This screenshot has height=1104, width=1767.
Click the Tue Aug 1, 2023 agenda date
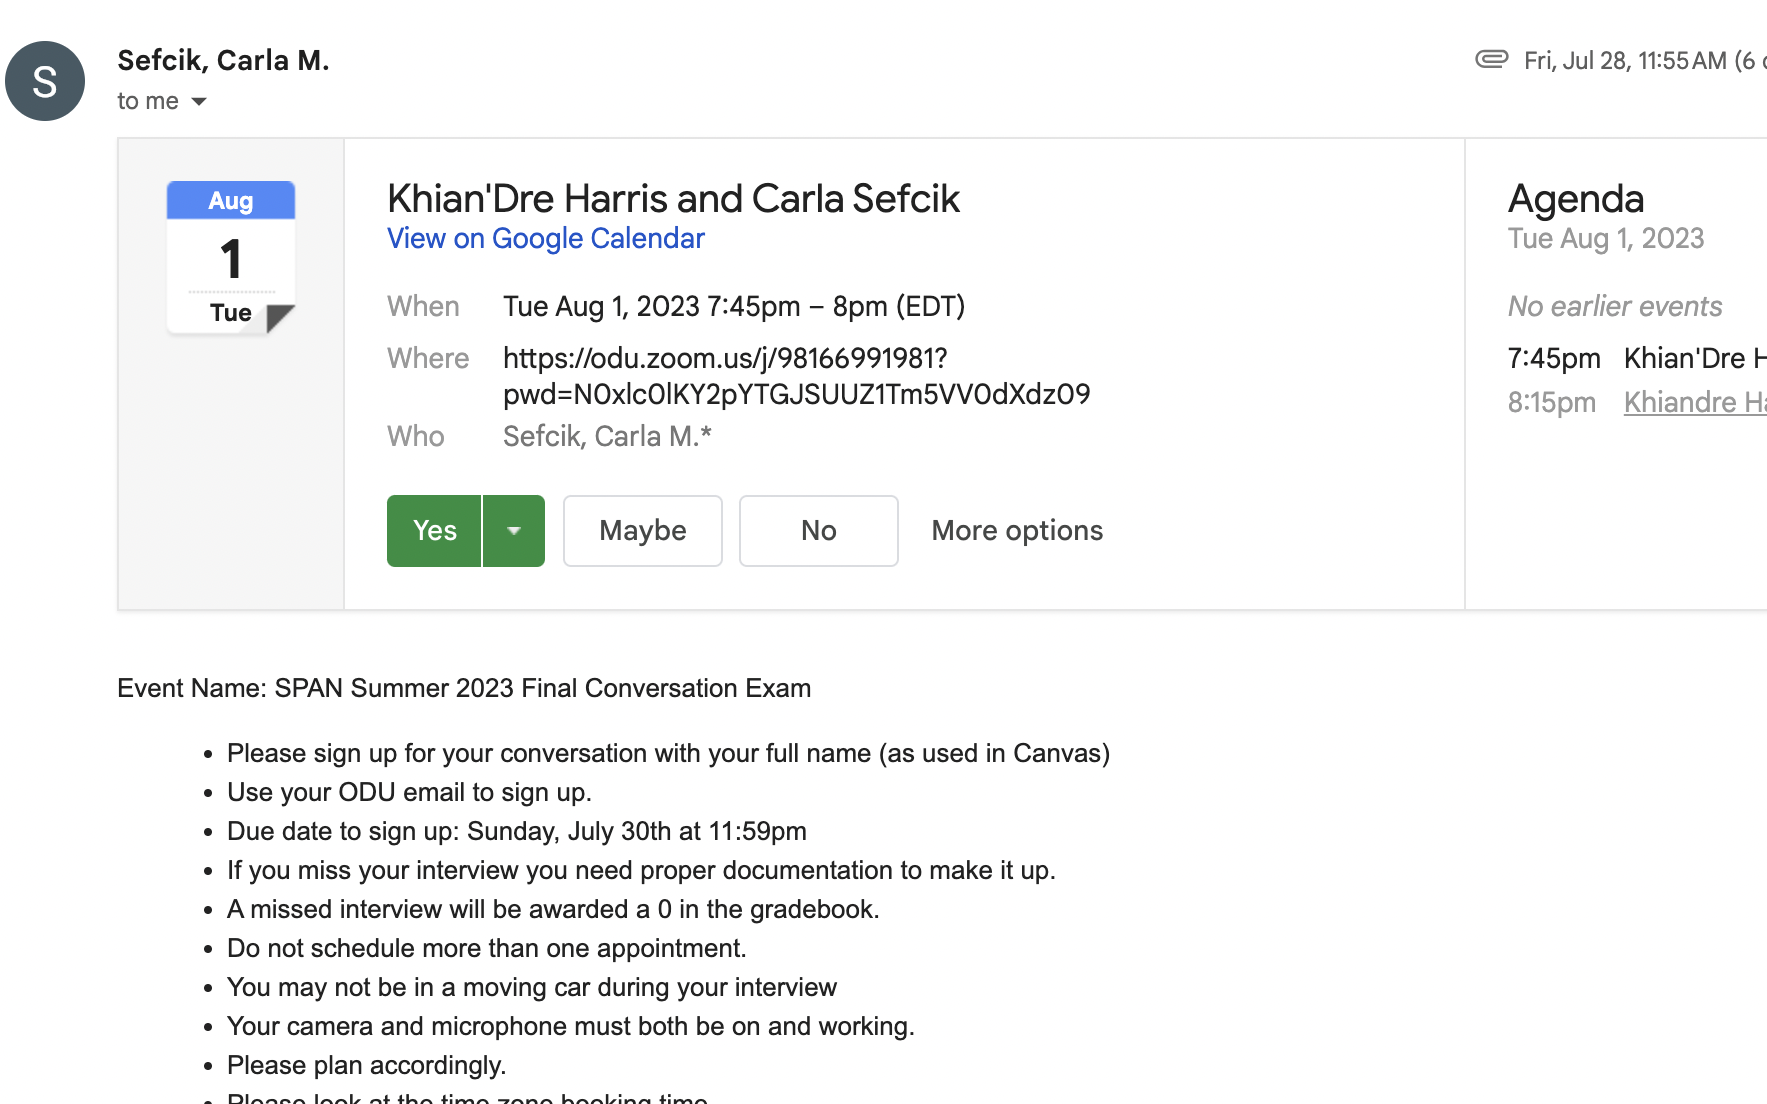coord(1606,238)
